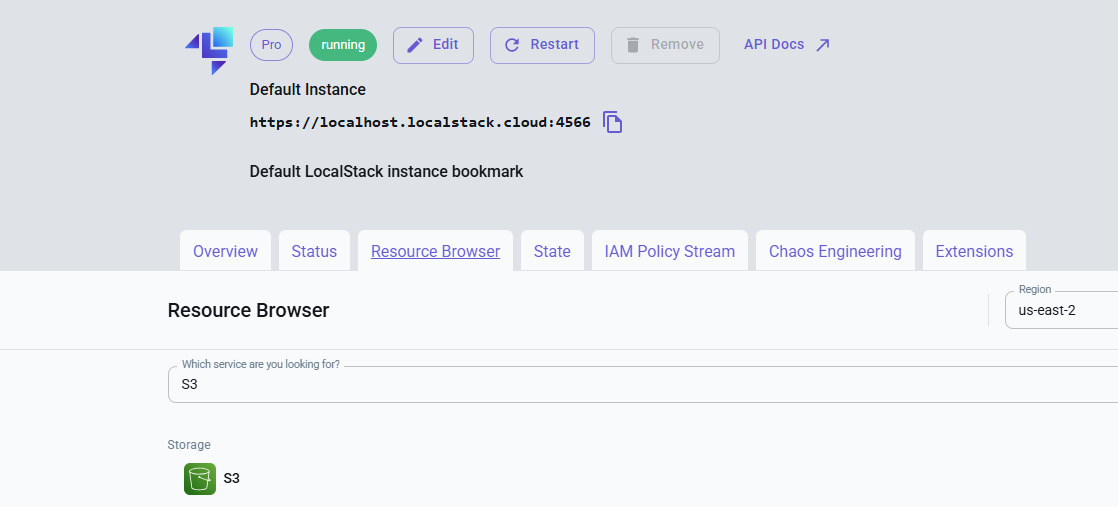Open the Region dropdown showing us-east-2

[1062, 310]
